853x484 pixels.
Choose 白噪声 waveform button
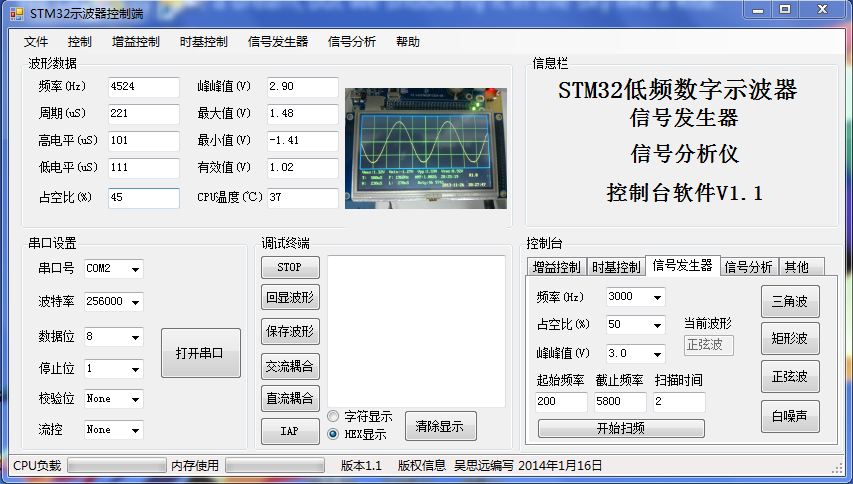pyautogui.click(x=790, y=416)
